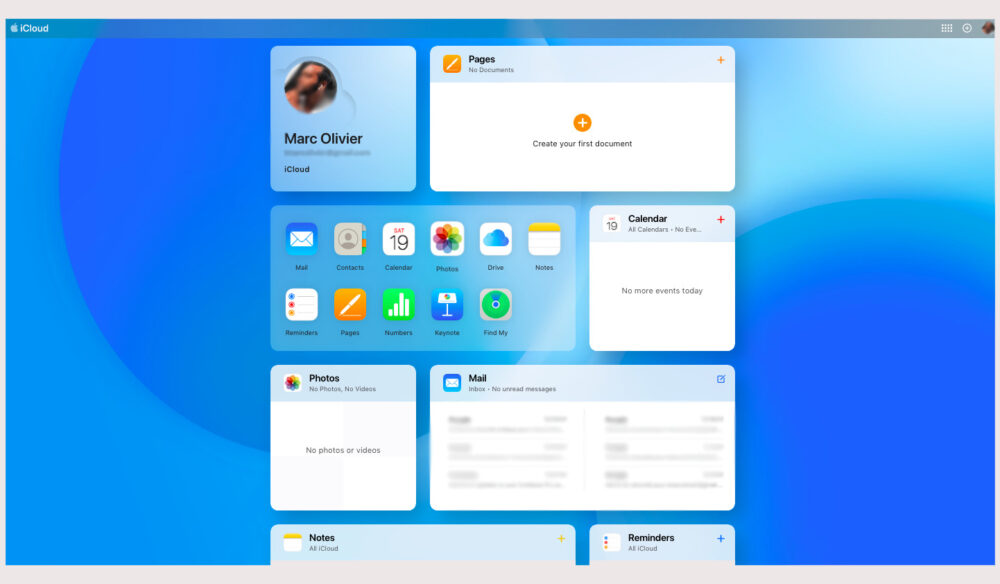1000x584 pixels.
Task: Open the Contacts app icon
Action: click(x=349, y=239)
